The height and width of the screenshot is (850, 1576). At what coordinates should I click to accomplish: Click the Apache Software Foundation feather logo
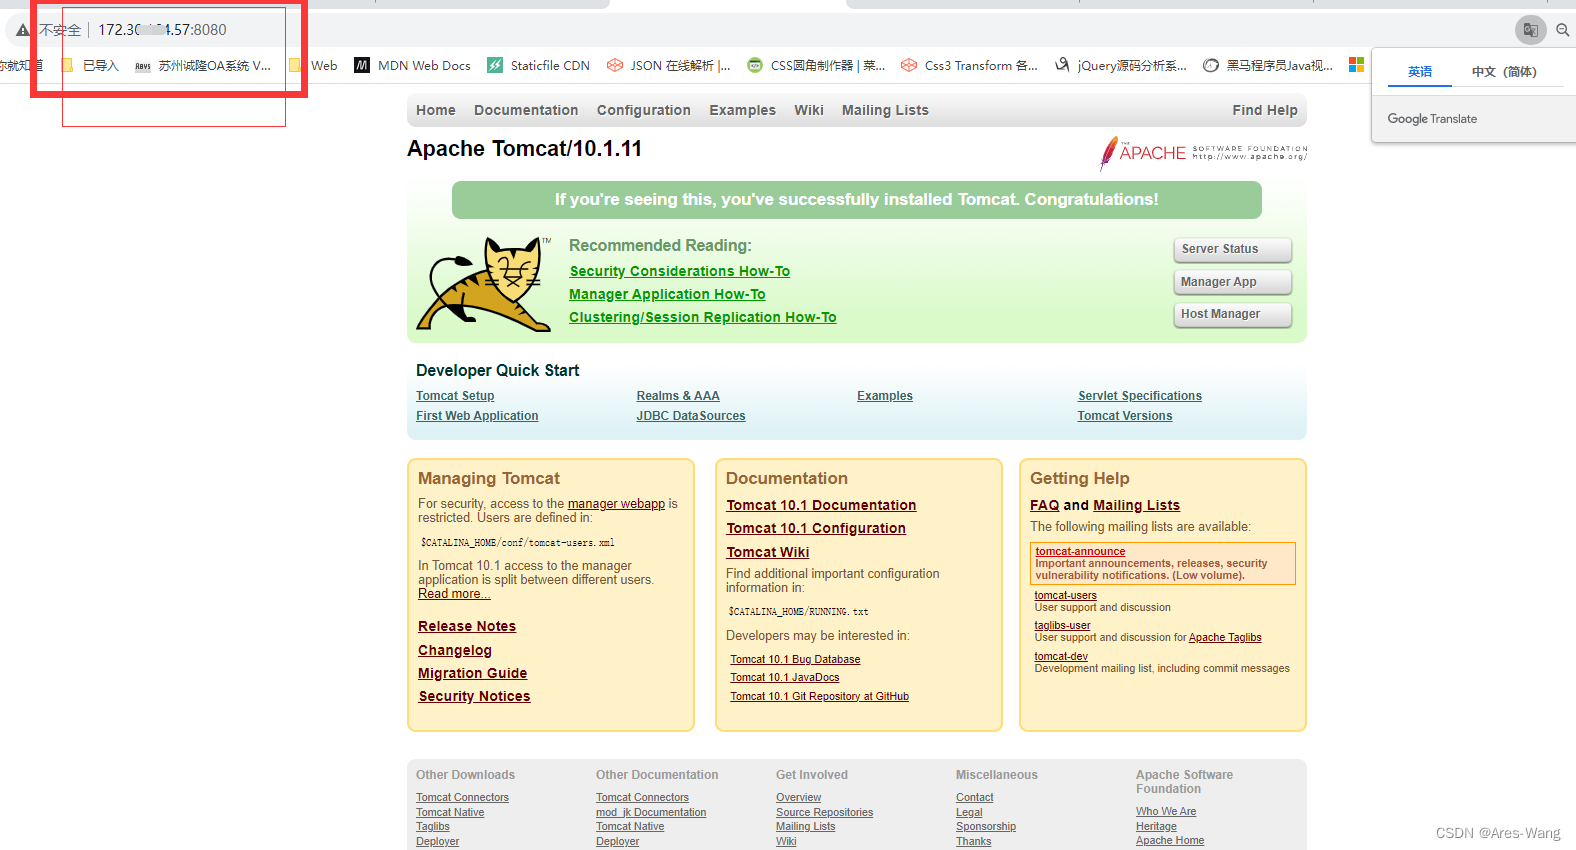pyautogui.click(x=1203, y=153)
